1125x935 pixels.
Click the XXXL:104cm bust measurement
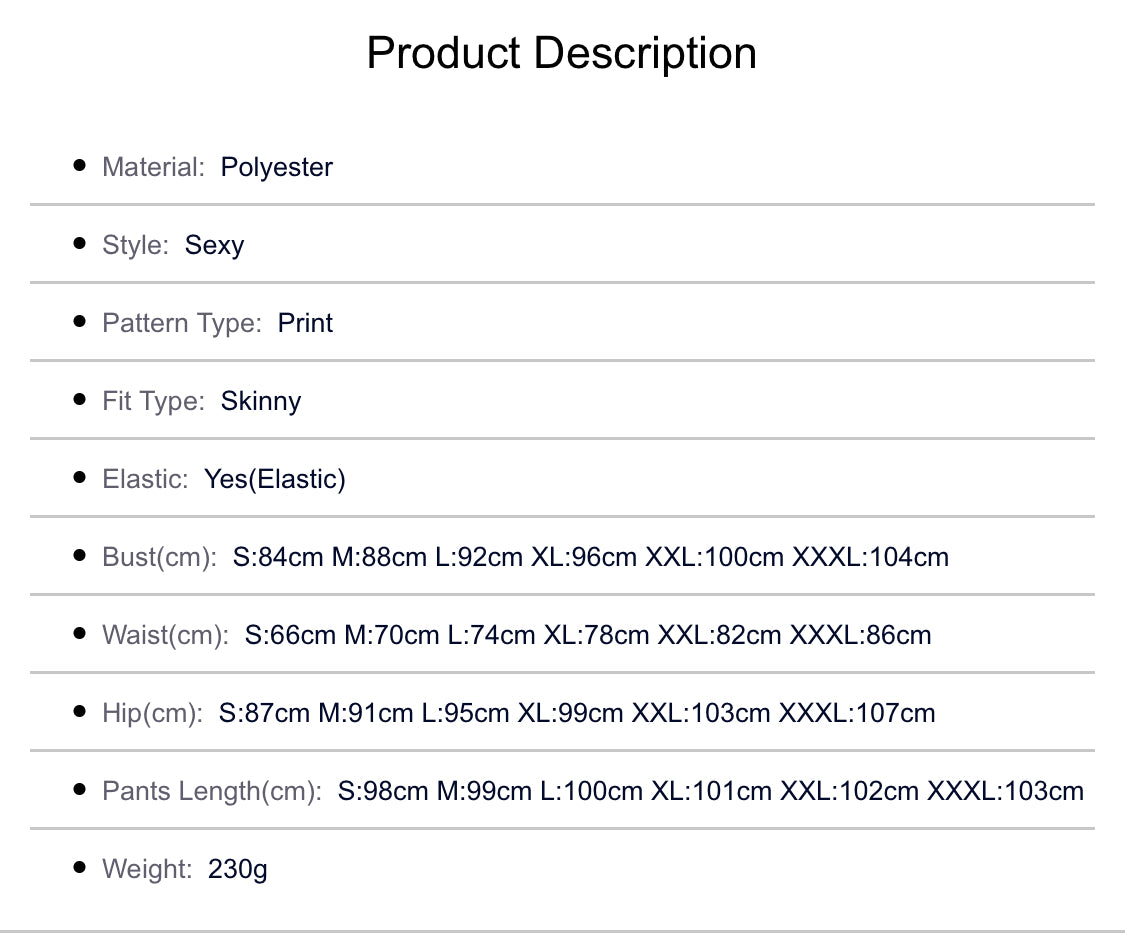click(870, 557)
